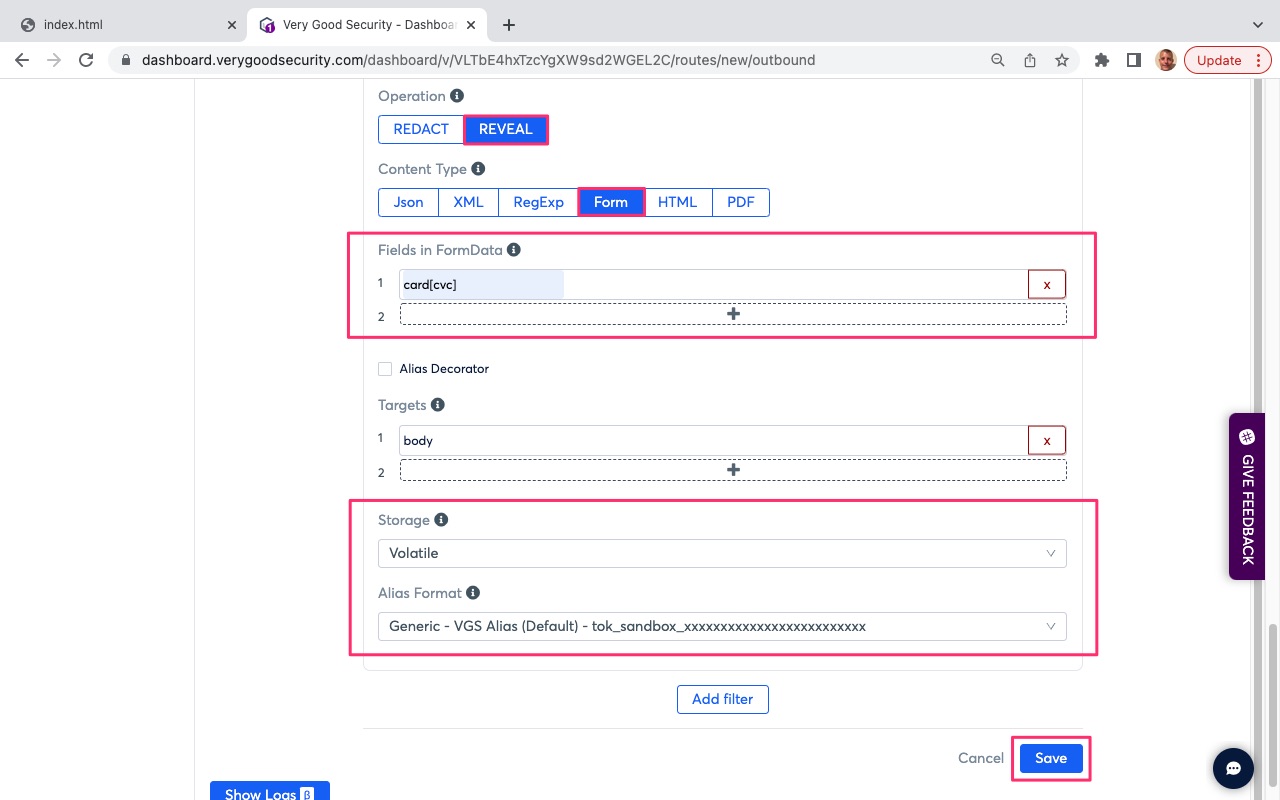Open a new browser tab
Screen dimensions: 1280x800
tap(509, 25)
